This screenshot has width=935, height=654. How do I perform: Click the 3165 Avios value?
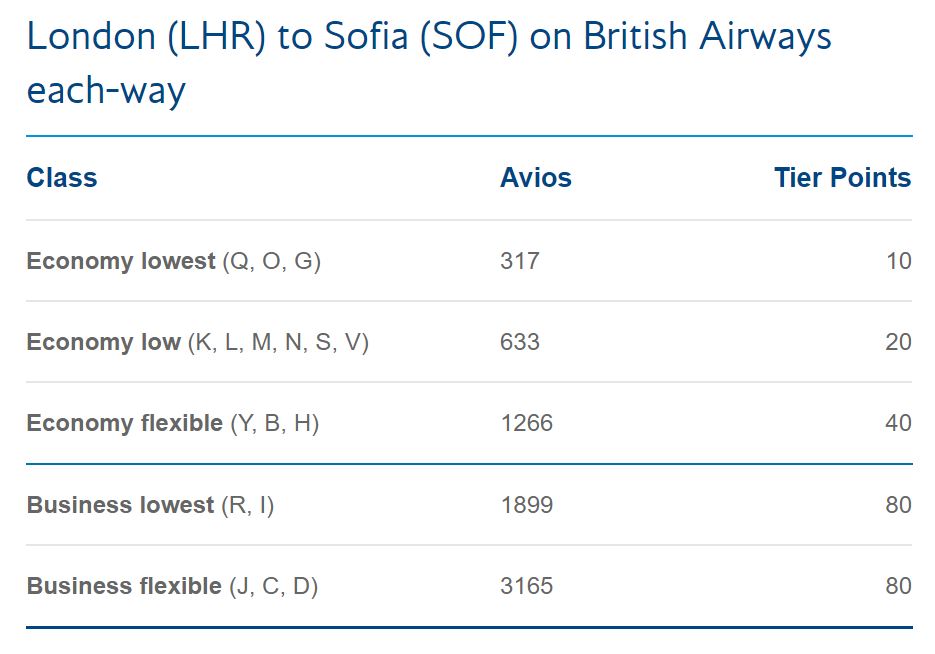527,586
